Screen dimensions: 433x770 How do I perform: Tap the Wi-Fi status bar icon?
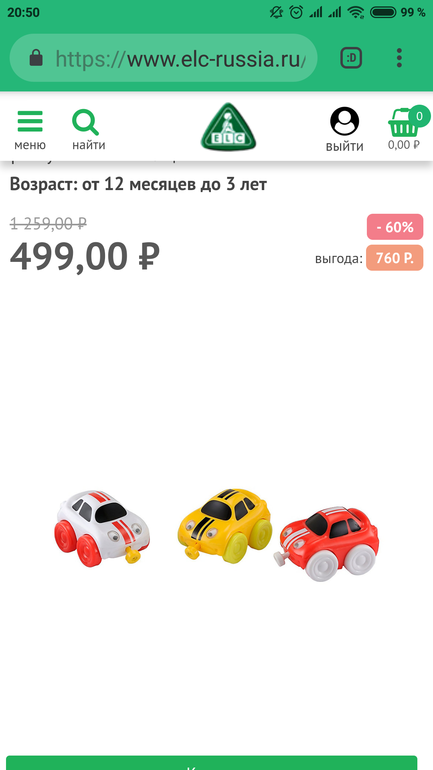point(355,12)
